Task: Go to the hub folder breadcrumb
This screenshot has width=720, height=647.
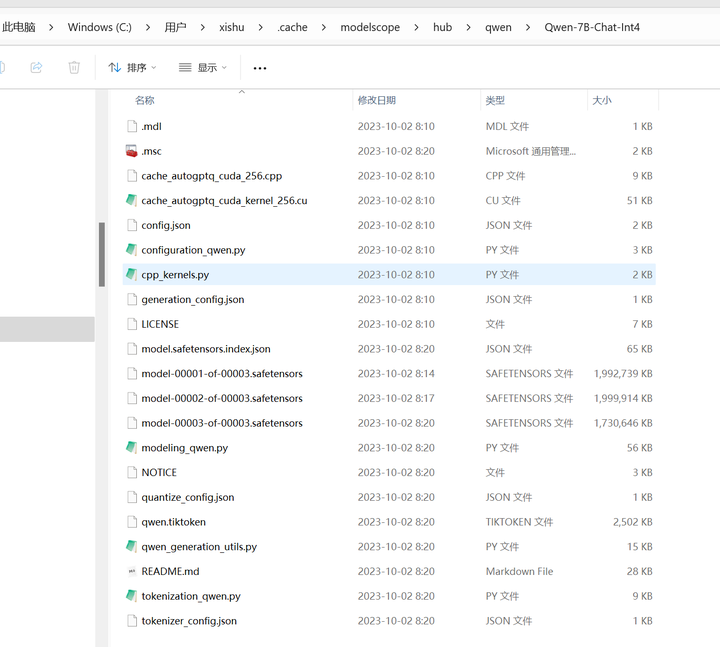Action: (442, 27)
